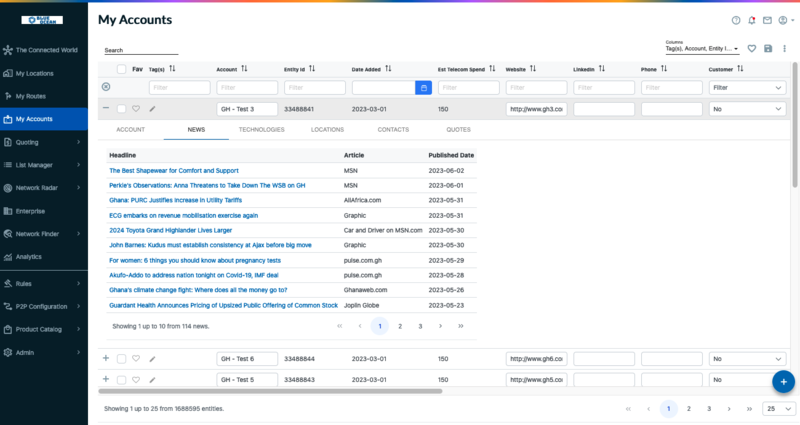Tick the checkbox for the GH - Test 3 row
The image size is (800, 425).
pyautogui.click(x=121, y=108)
